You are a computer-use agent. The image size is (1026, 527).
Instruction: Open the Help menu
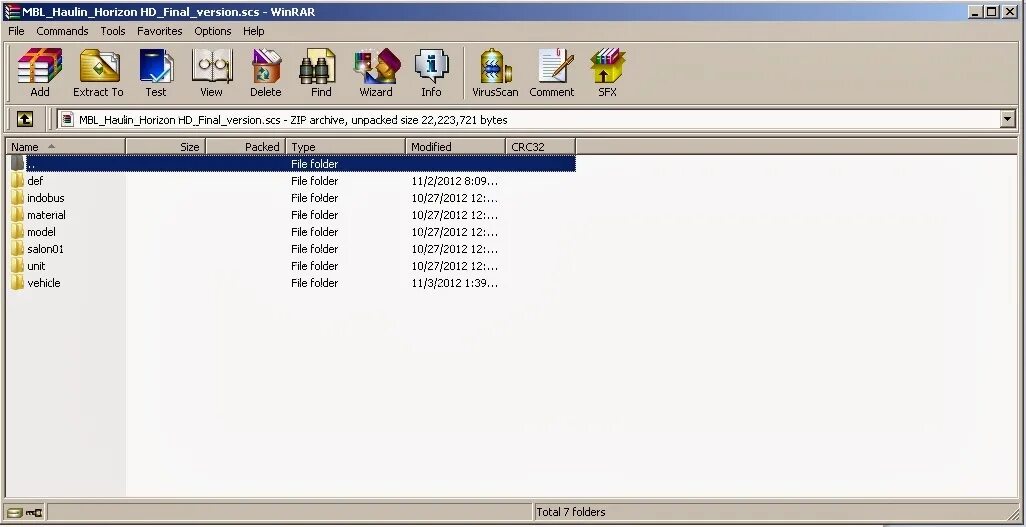(x=253, y=31)
